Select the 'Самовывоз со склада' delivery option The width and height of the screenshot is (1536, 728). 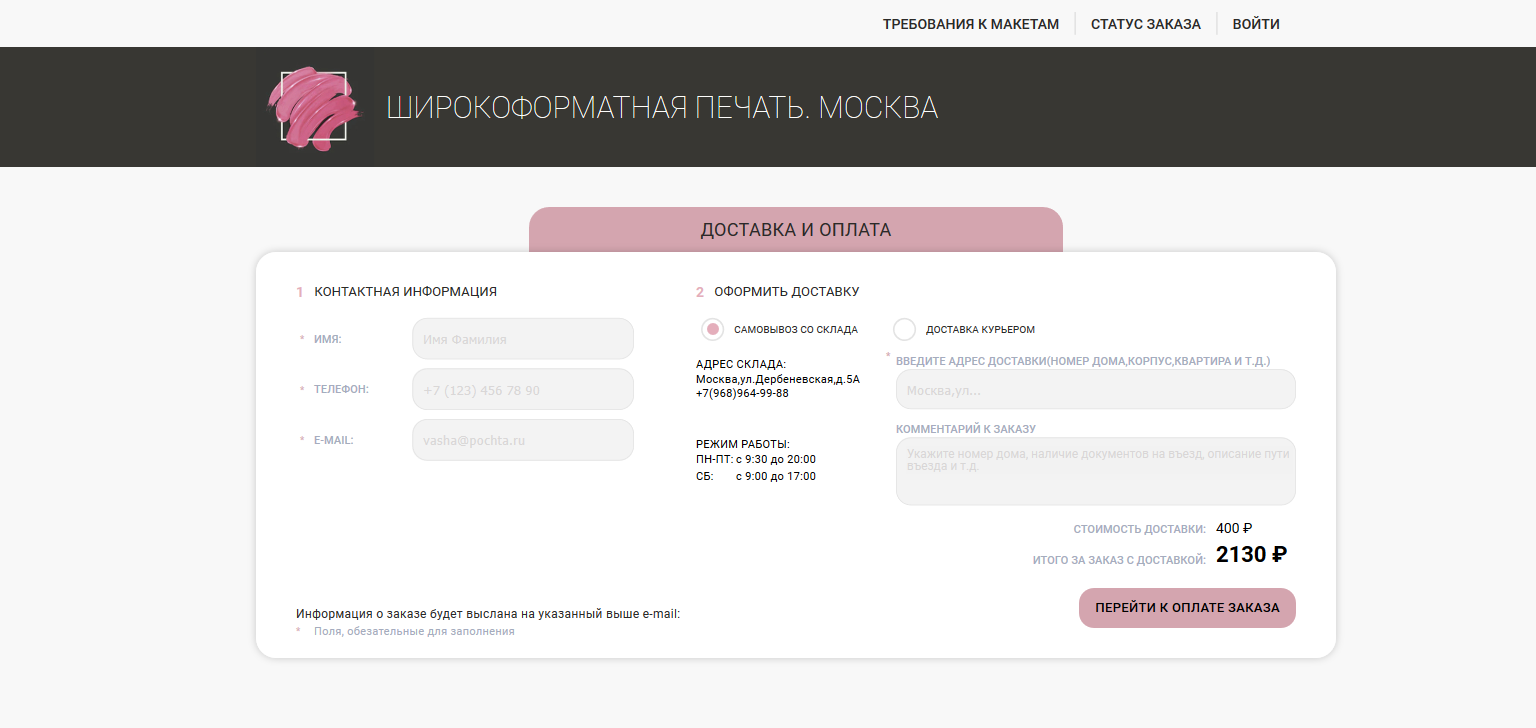click(712, 328)
